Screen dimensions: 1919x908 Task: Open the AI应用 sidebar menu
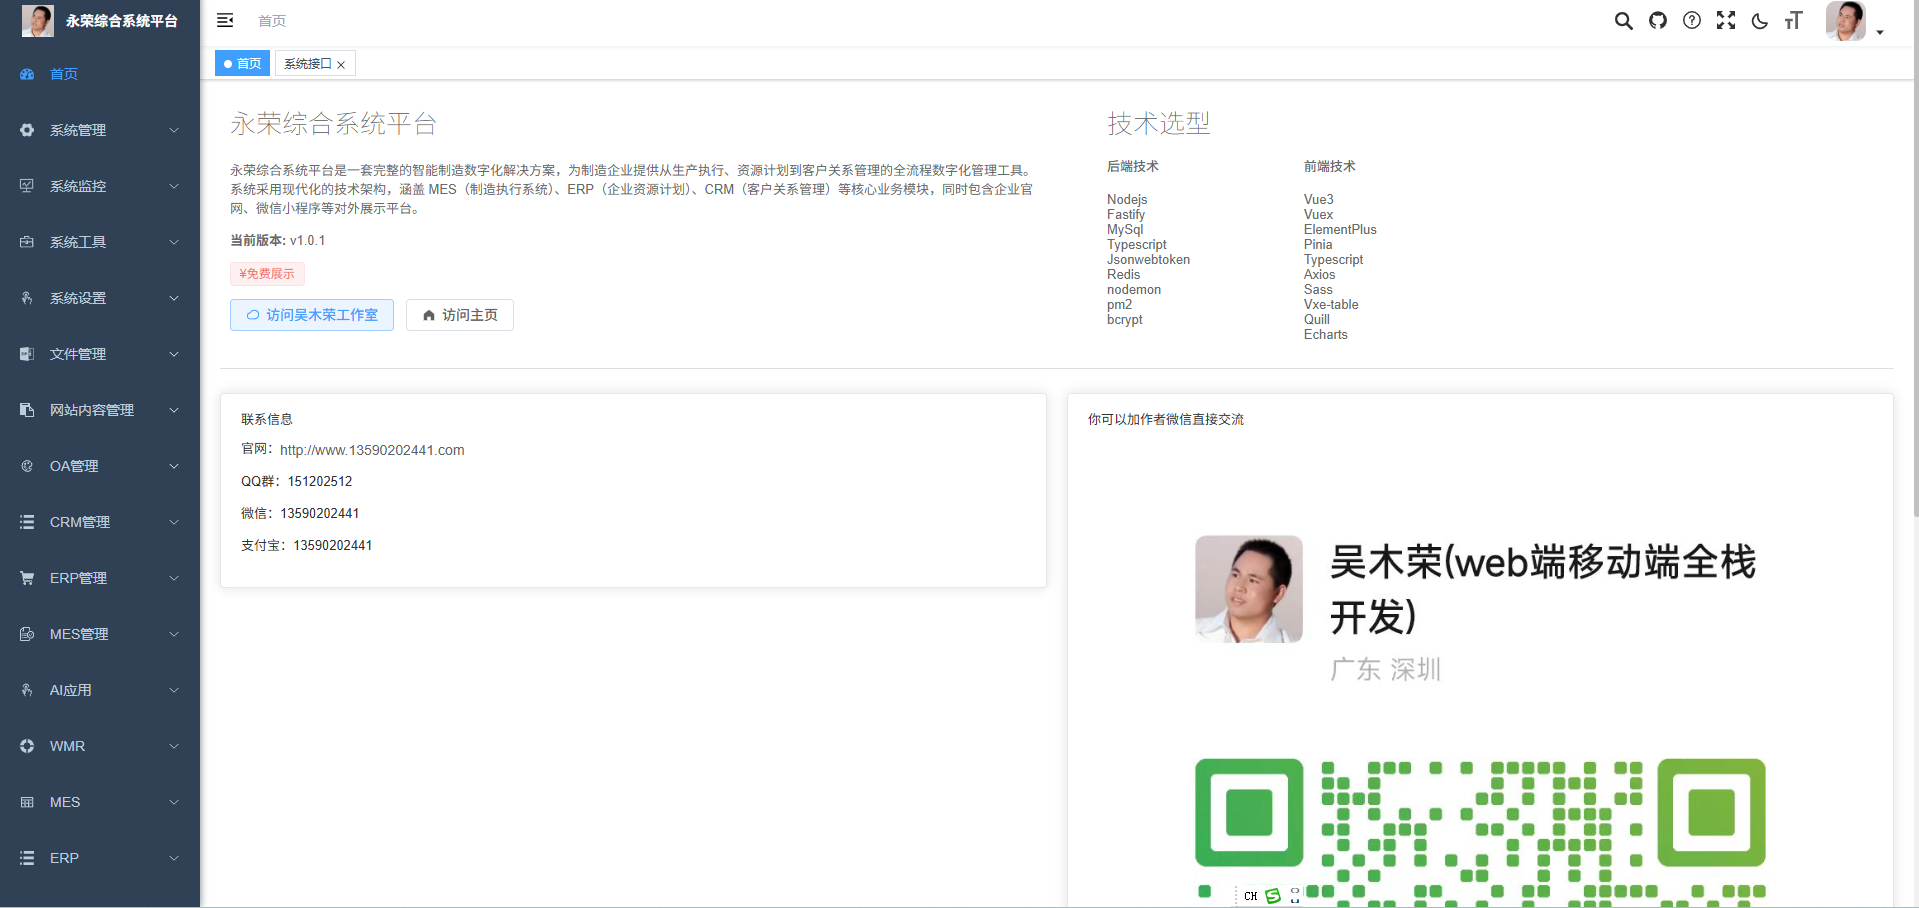coord(100,690)
